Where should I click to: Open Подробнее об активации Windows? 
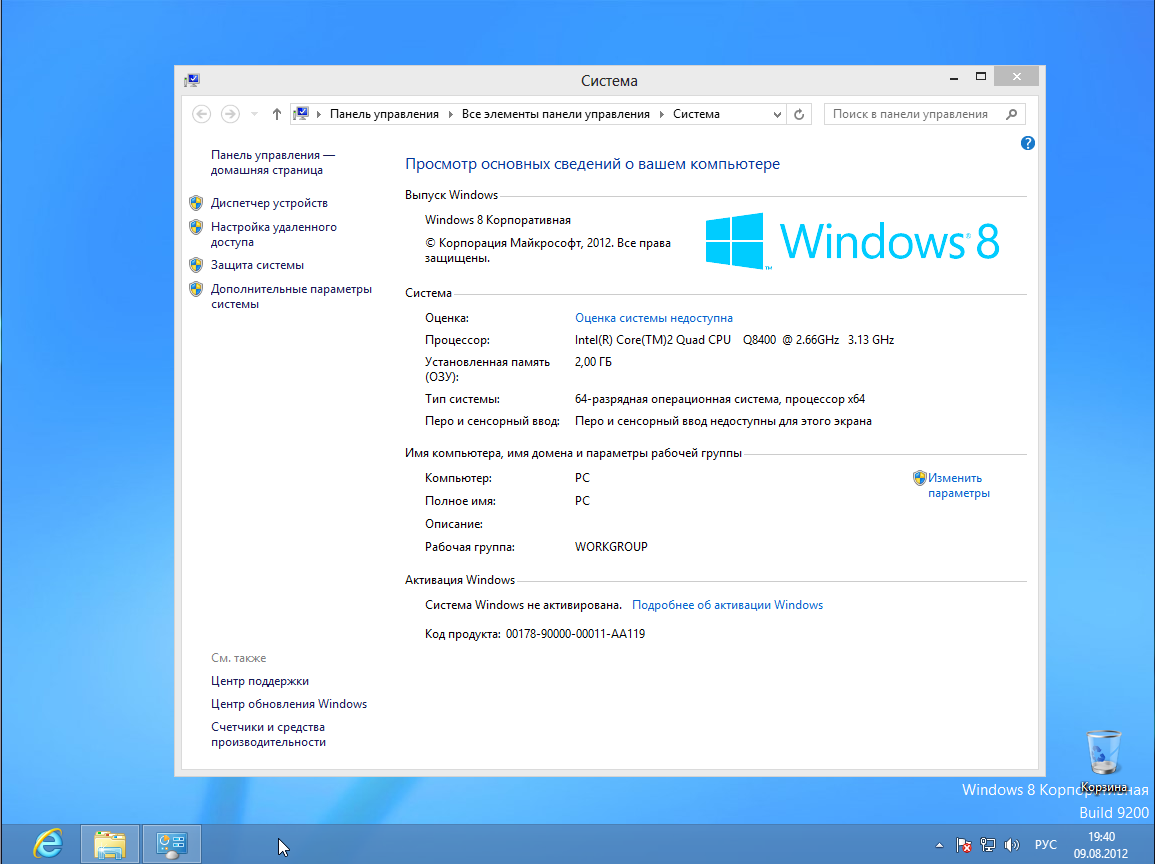click(x=727, y=605)
